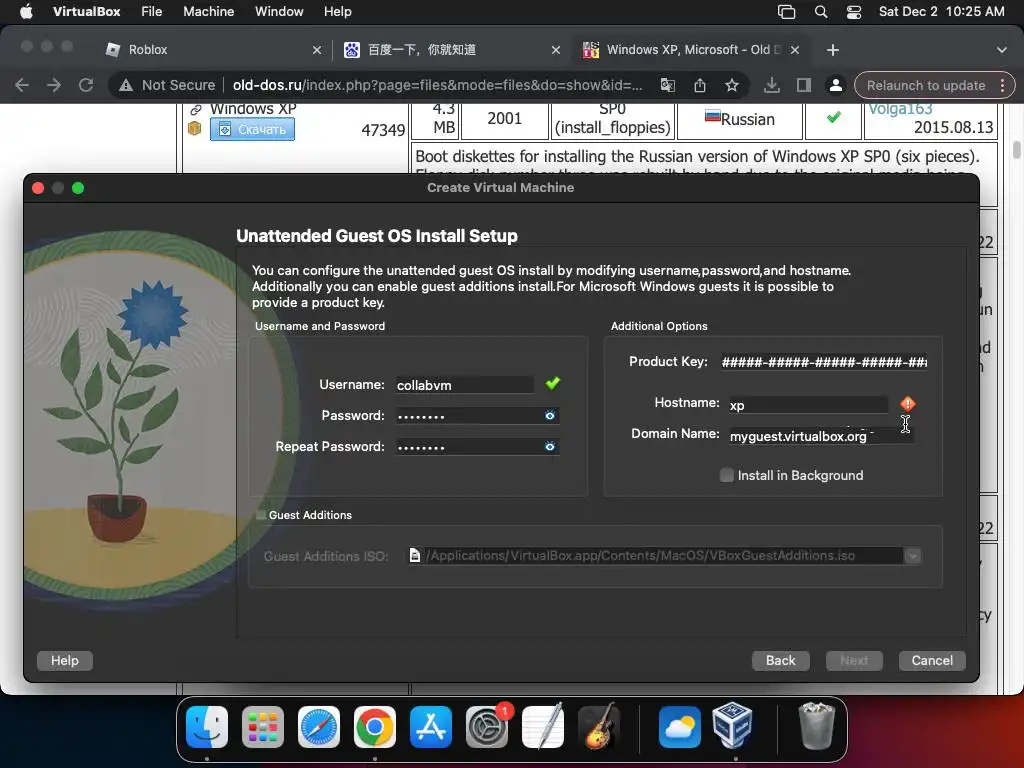Click the Username field containing collabvm

tap(464, 385)
